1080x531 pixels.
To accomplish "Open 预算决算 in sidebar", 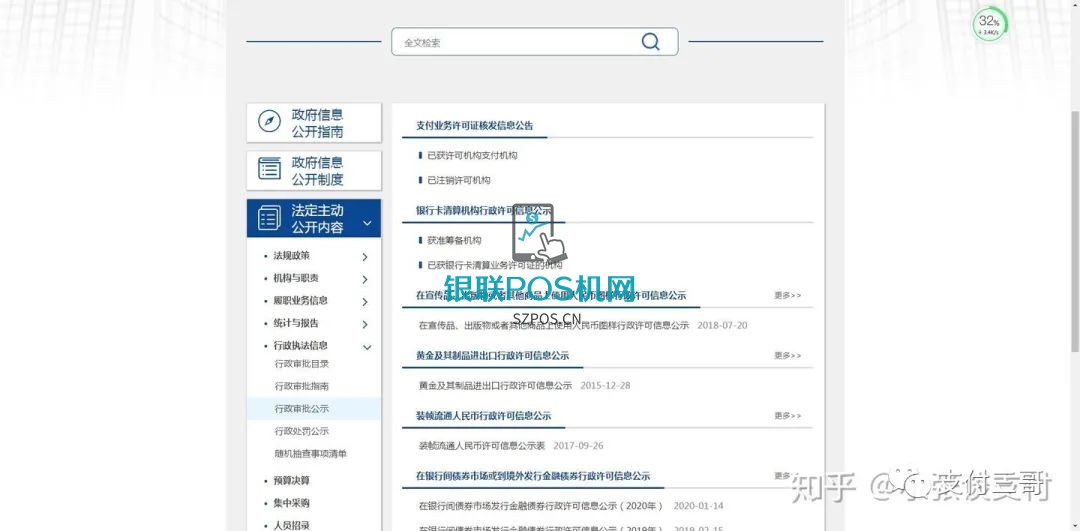I will [291, 481].
